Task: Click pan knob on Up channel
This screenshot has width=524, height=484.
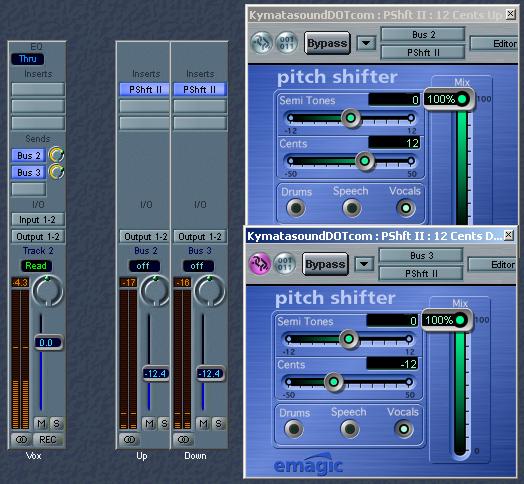Action: [x=155, y=291]
